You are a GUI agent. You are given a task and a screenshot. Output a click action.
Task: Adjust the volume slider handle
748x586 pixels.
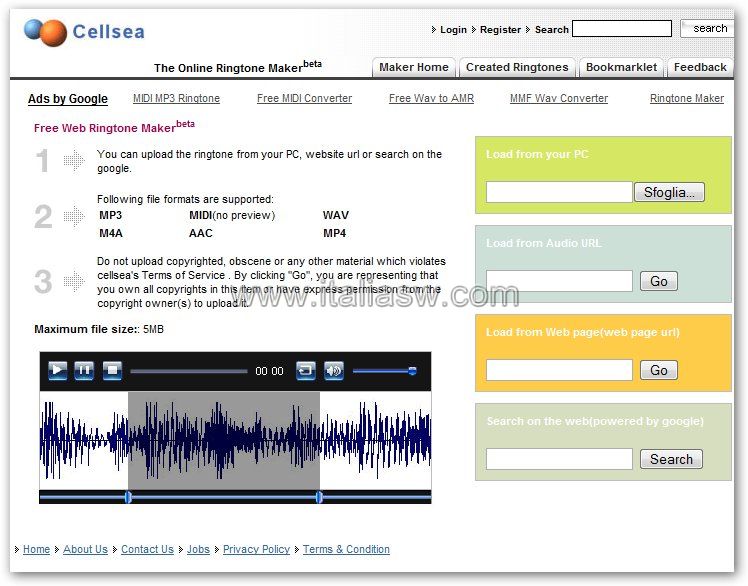[413, 371]
